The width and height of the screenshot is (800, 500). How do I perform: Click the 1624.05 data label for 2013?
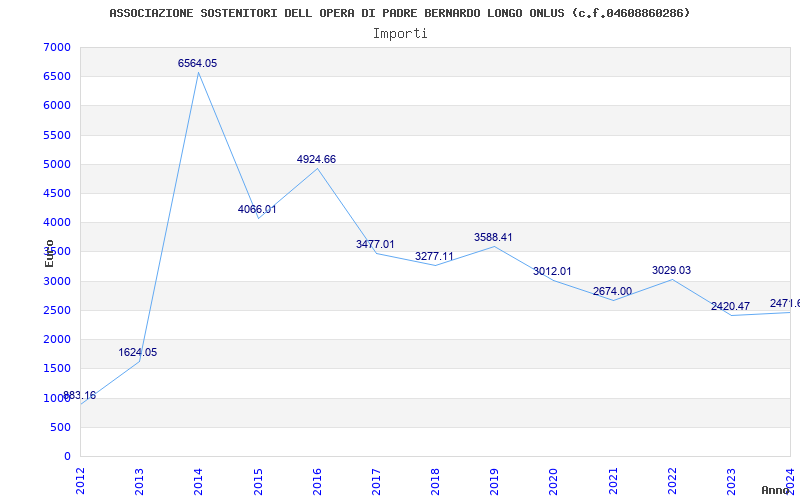138,352
